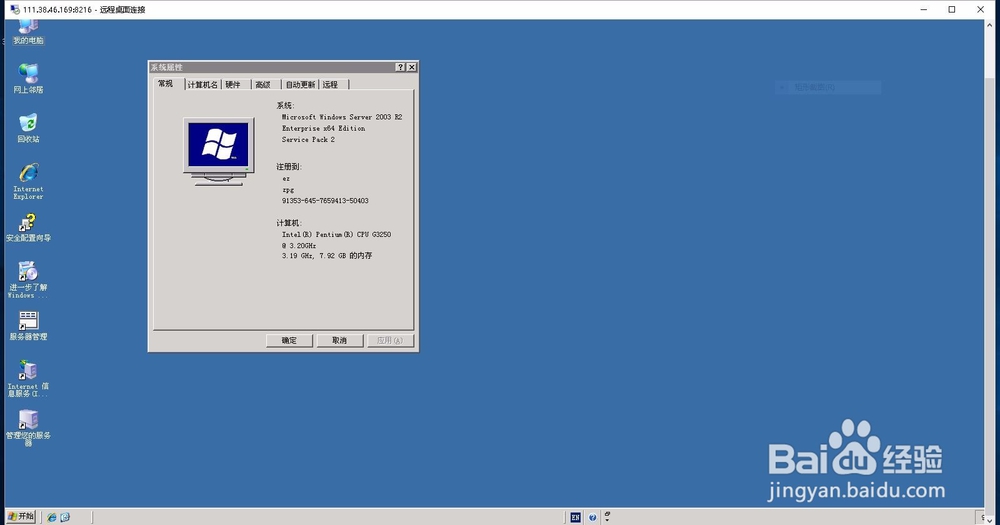Switch to the General (常规) tab
1000x525 pixels.
click(x=165, y=84)
